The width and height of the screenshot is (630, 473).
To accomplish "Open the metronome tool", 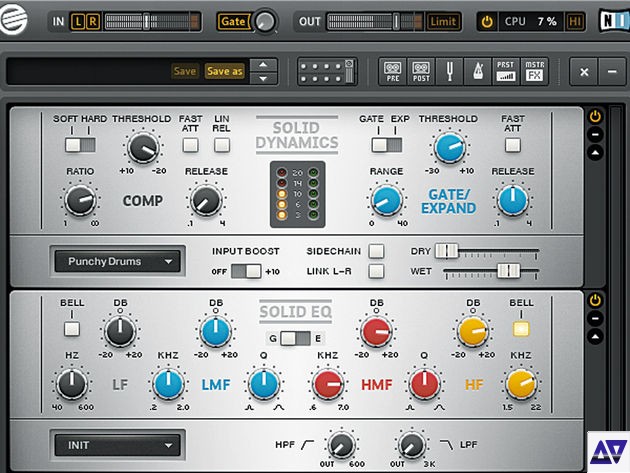I will click(x=478, y=72).
